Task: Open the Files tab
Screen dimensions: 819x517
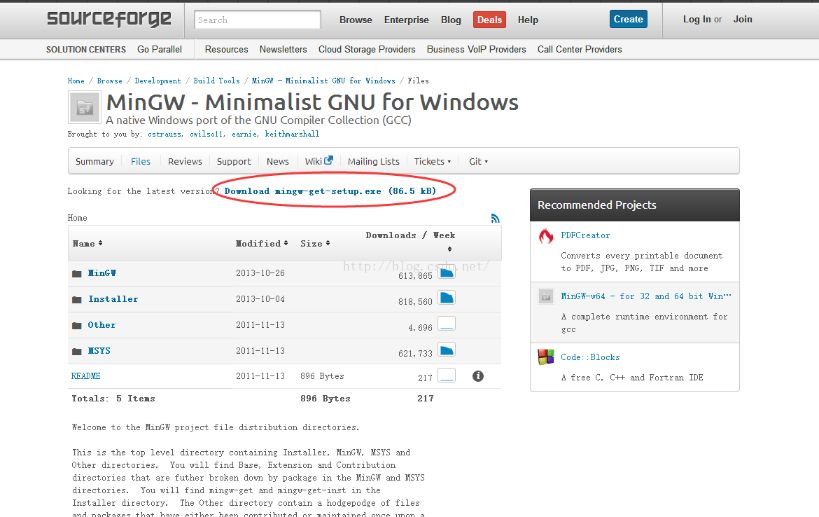Action: click(x=141, y=161)
